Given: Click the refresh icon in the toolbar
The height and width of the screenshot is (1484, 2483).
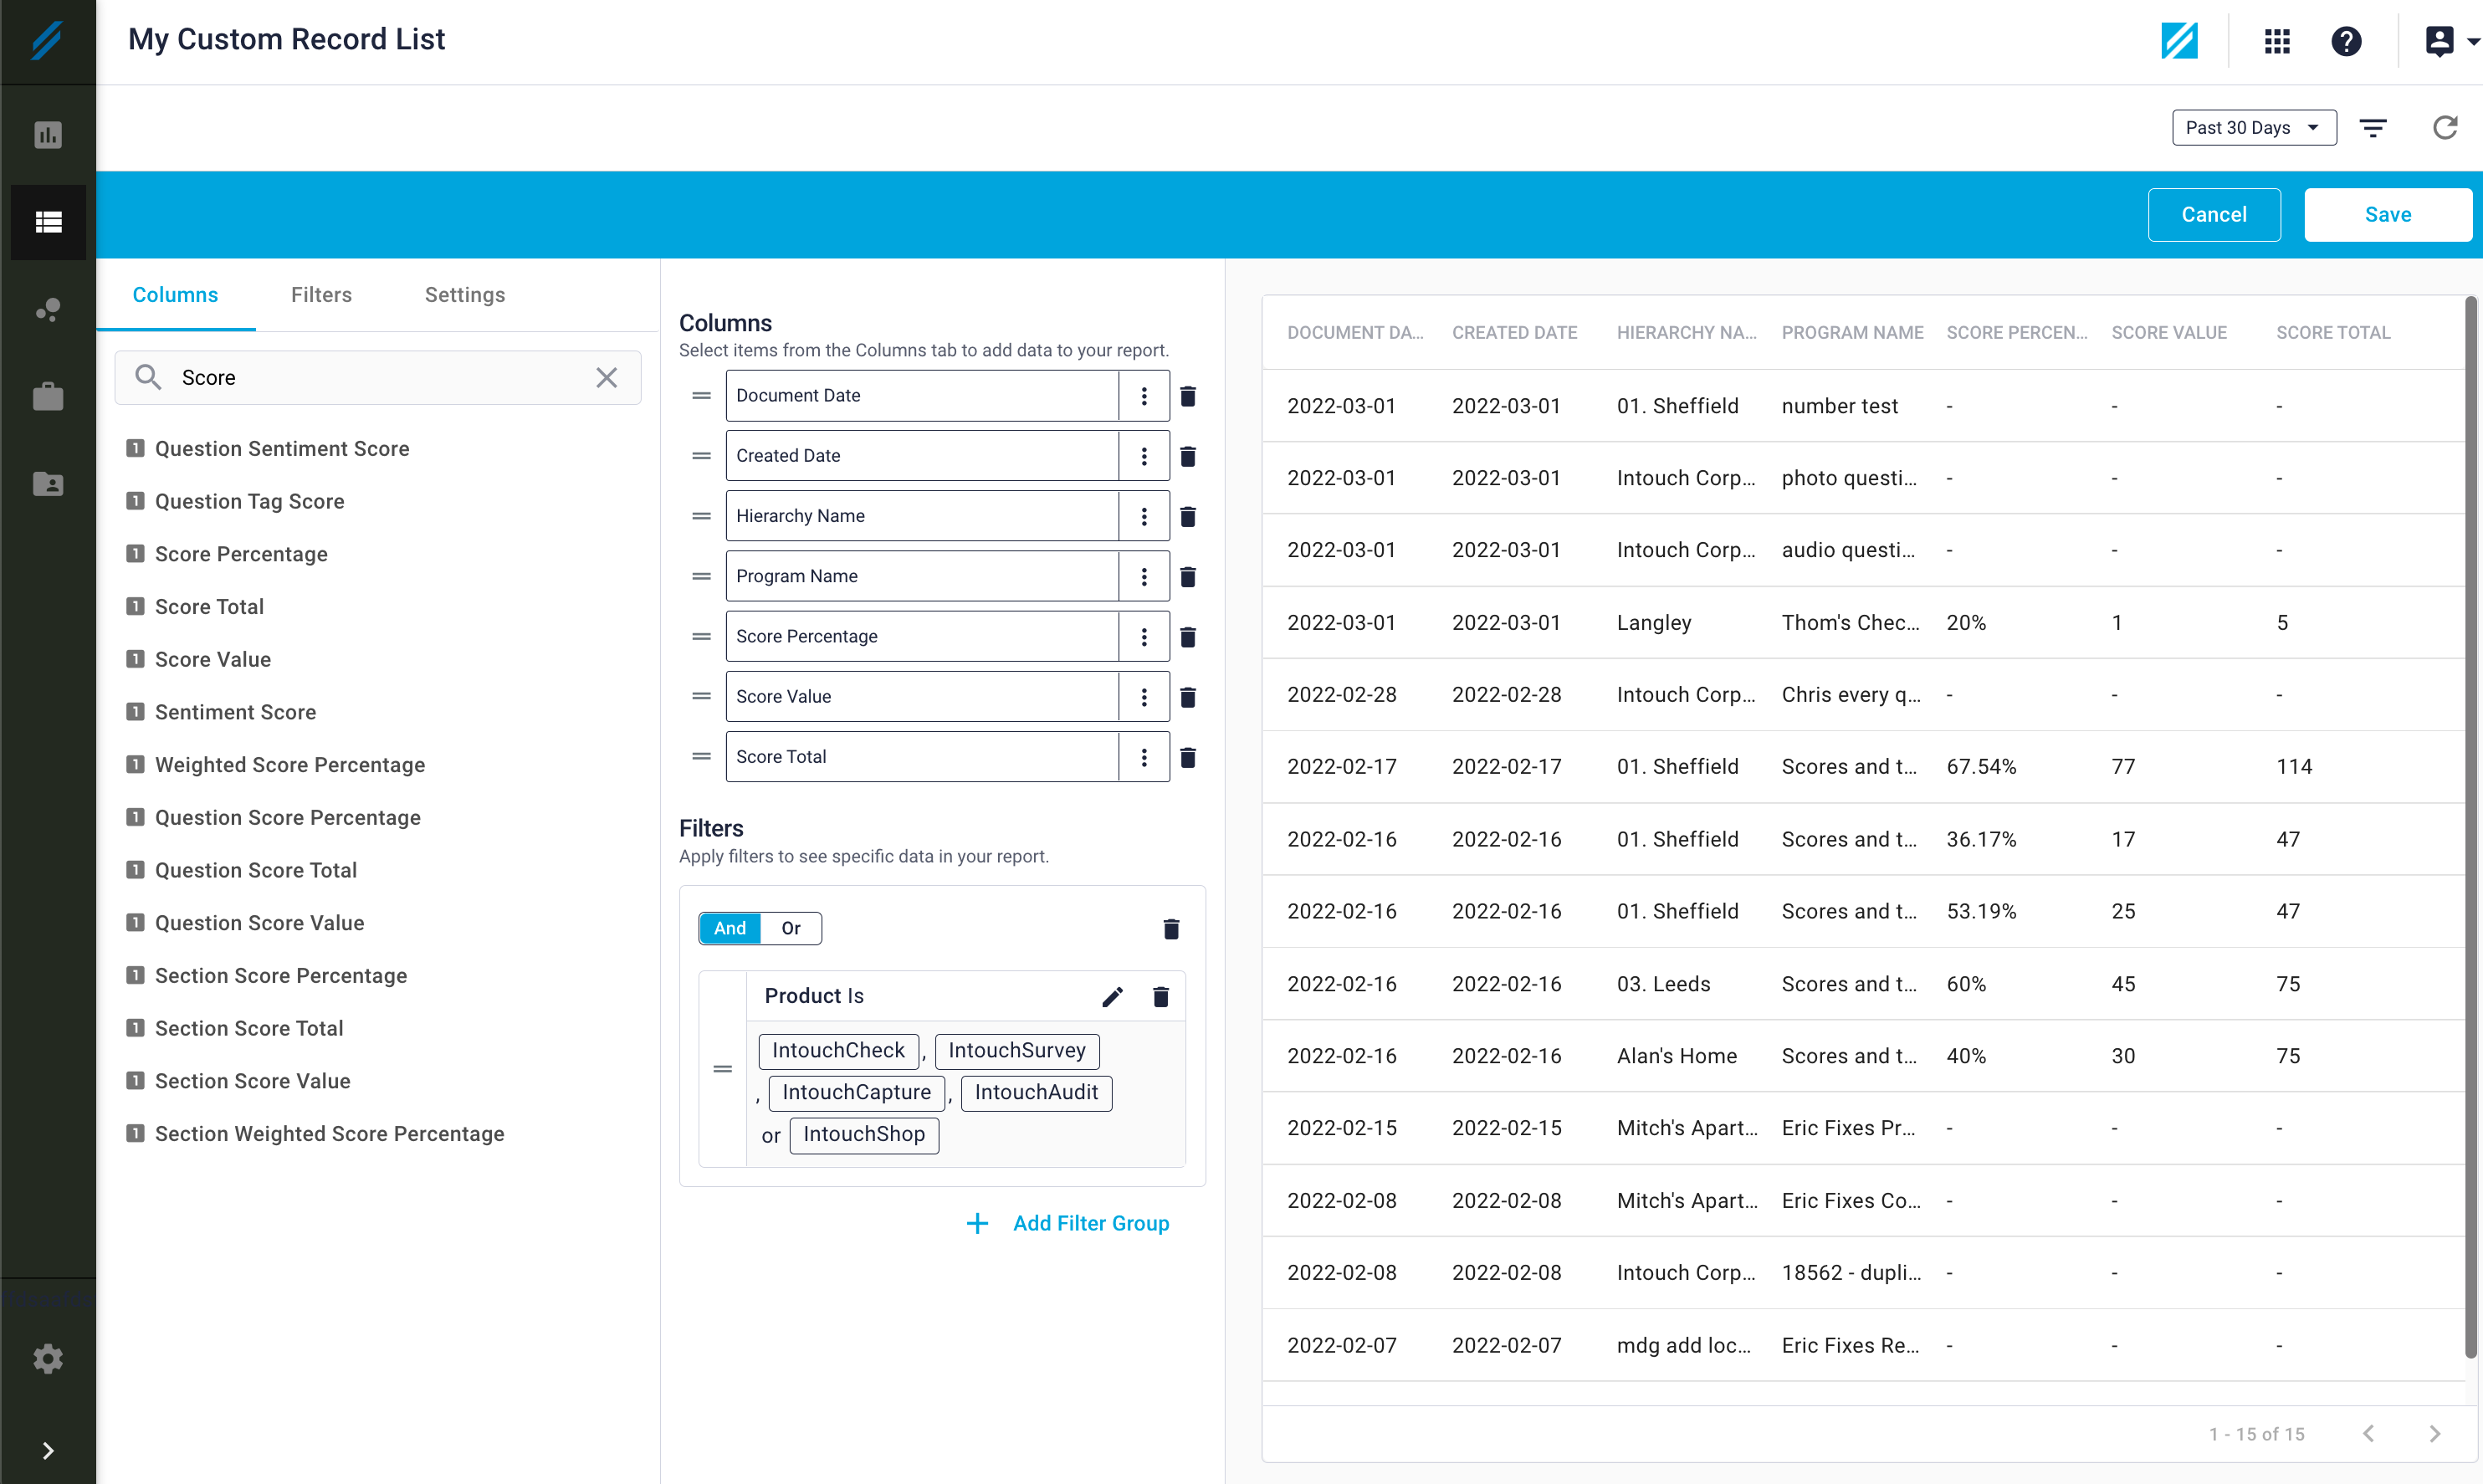Looking at the screenshot, I should [x=2444, y=128].
